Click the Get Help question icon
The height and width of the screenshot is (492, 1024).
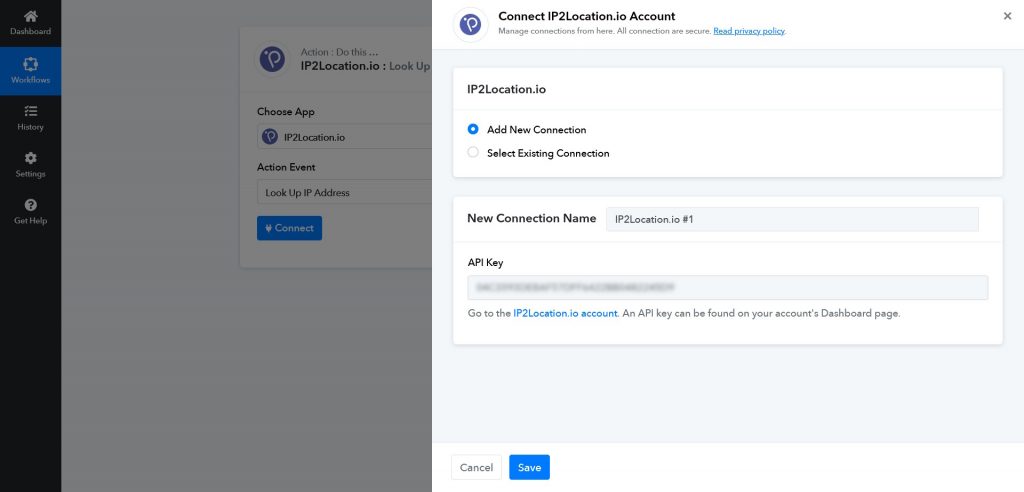tap(30, 205)
